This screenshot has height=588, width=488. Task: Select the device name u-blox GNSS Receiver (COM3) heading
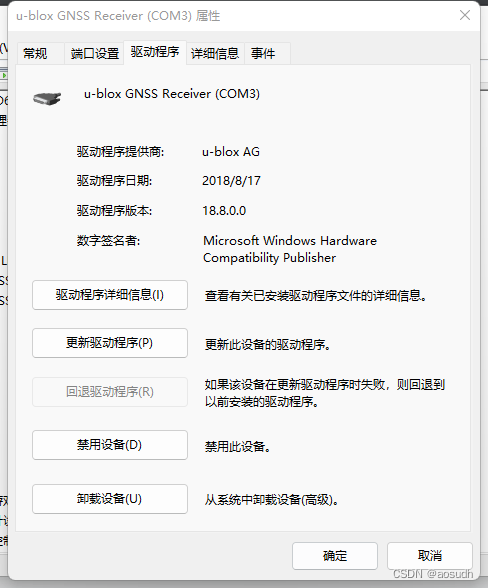click(172, 94)
